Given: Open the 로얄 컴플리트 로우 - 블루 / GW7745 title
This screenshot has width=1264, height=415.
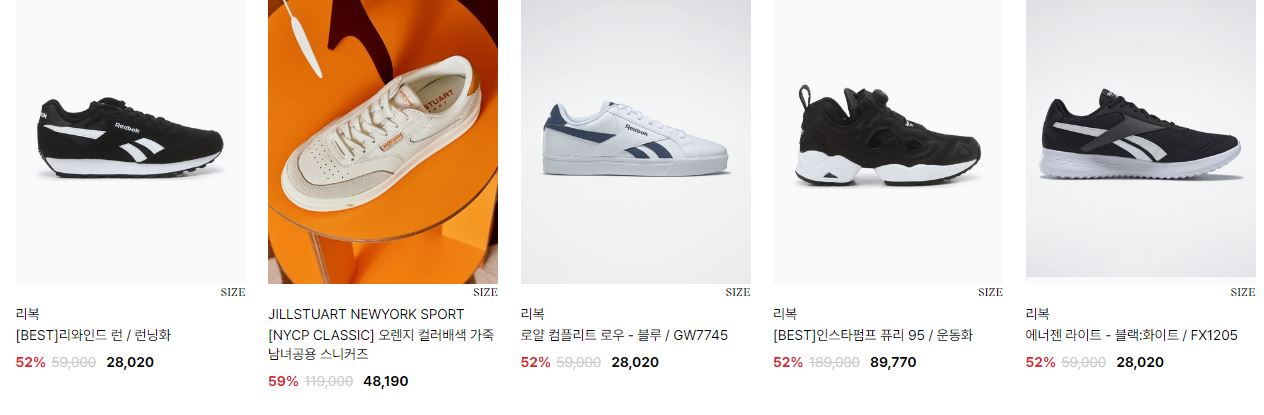Looking at the screenshot, I should (x=624, y=335).
